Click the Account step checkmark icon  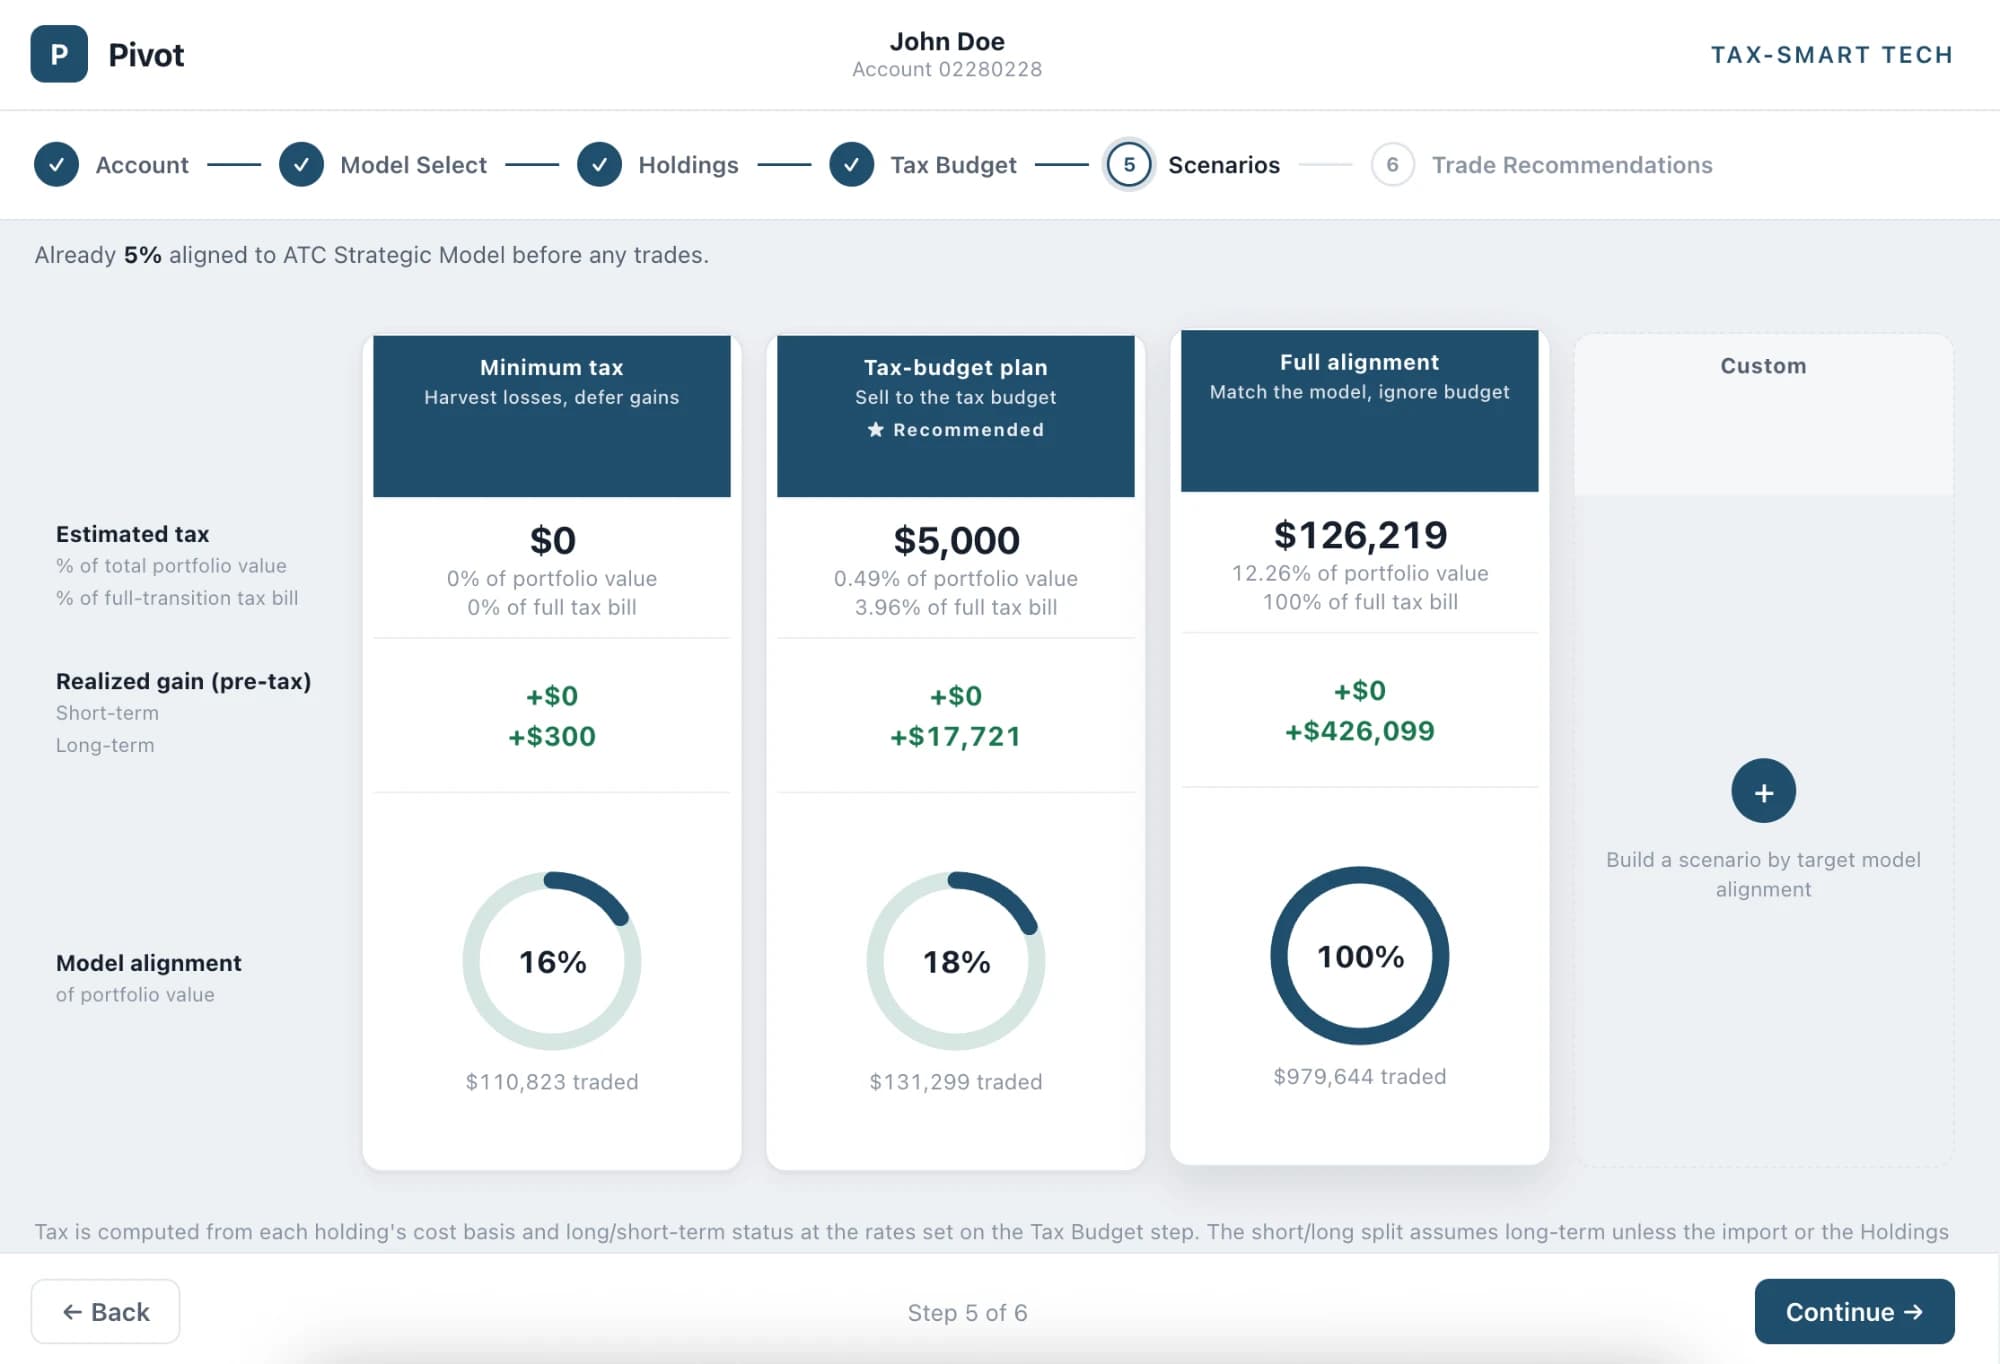(x=57, y=165)
